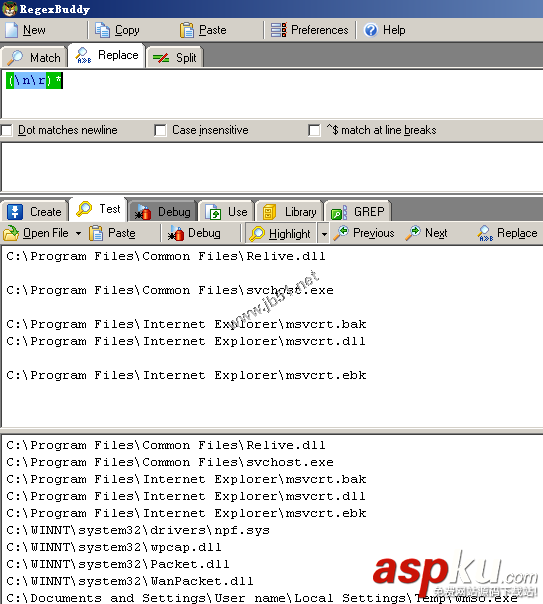Click the Split tab icon
Image resolution: width=543 pixels, height=604 pixels.
click(x=161, y=58)
